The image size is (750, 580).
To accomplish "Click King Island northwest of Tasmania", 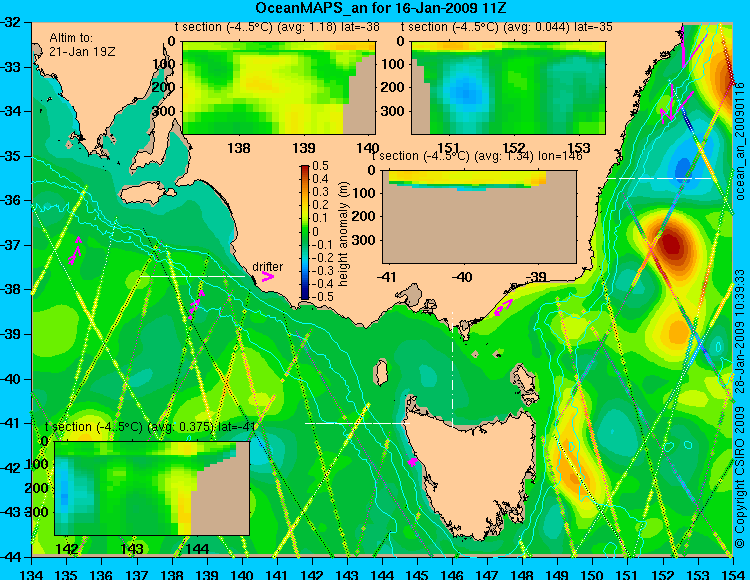I will coord(381,372).
